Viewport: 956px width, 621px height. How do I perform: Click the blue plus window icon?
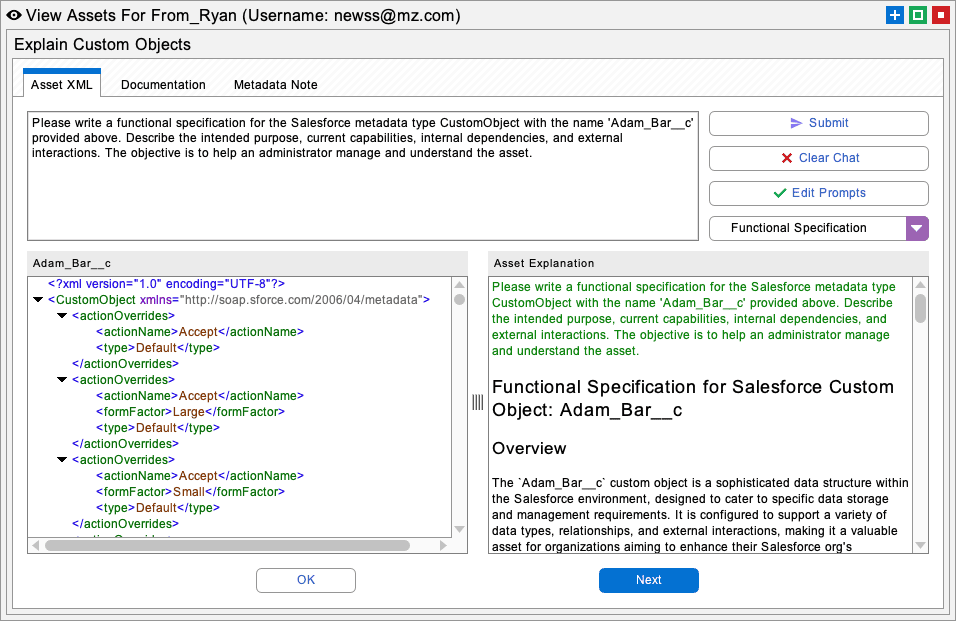894,15
